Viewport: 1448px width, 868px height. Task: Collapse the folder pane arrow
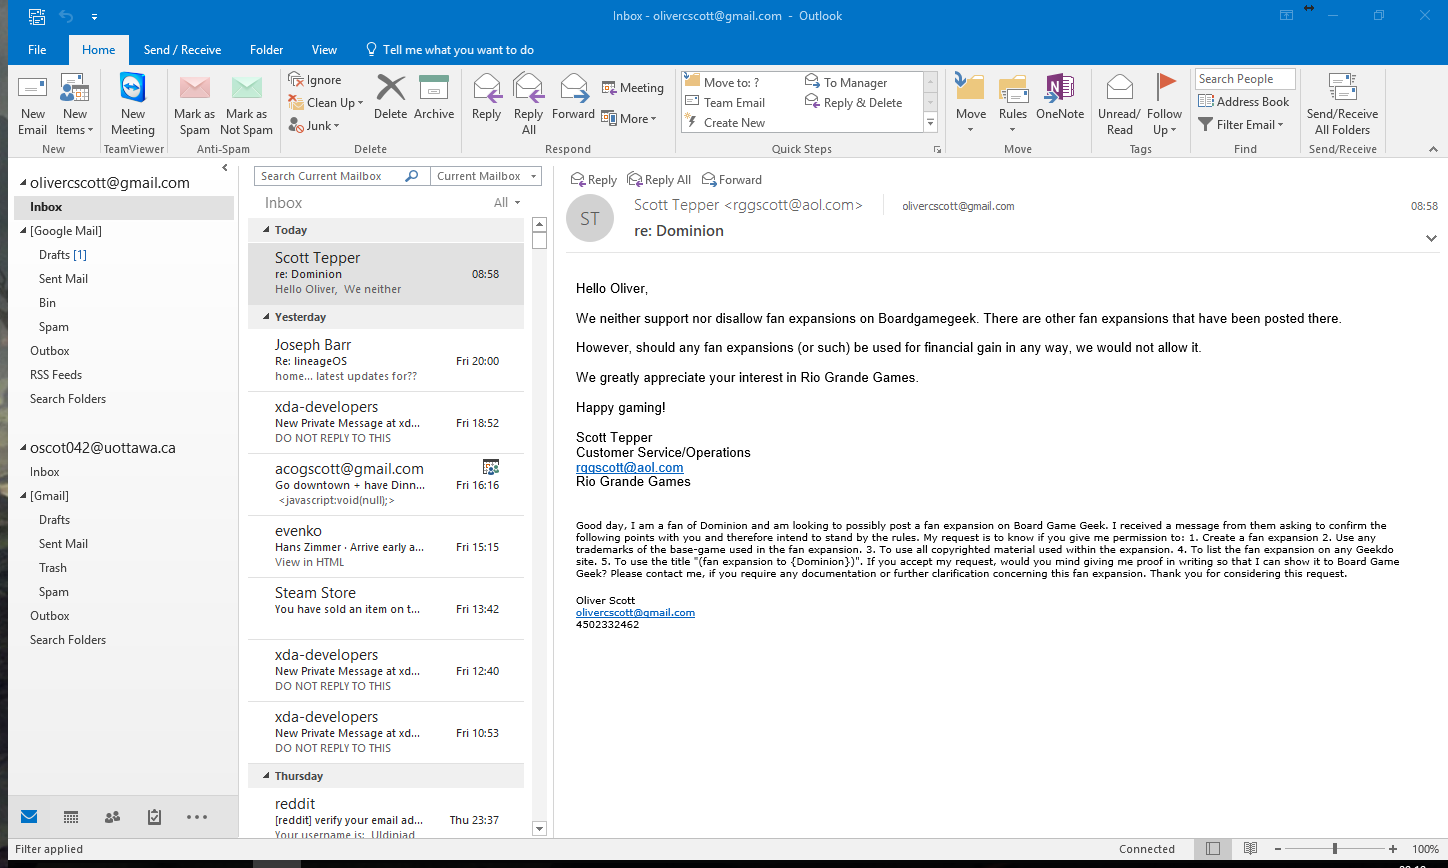(225, 168)
